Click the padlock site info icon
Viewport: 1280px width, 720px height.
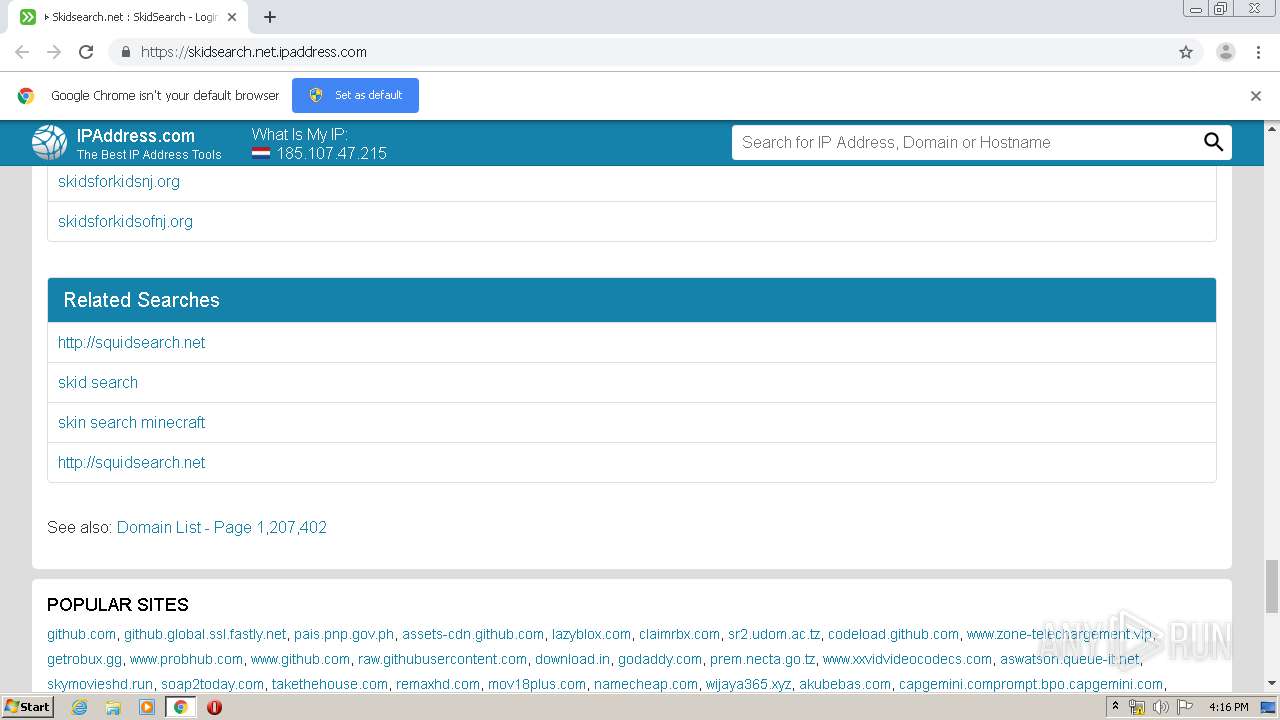[x=125, y=52]
